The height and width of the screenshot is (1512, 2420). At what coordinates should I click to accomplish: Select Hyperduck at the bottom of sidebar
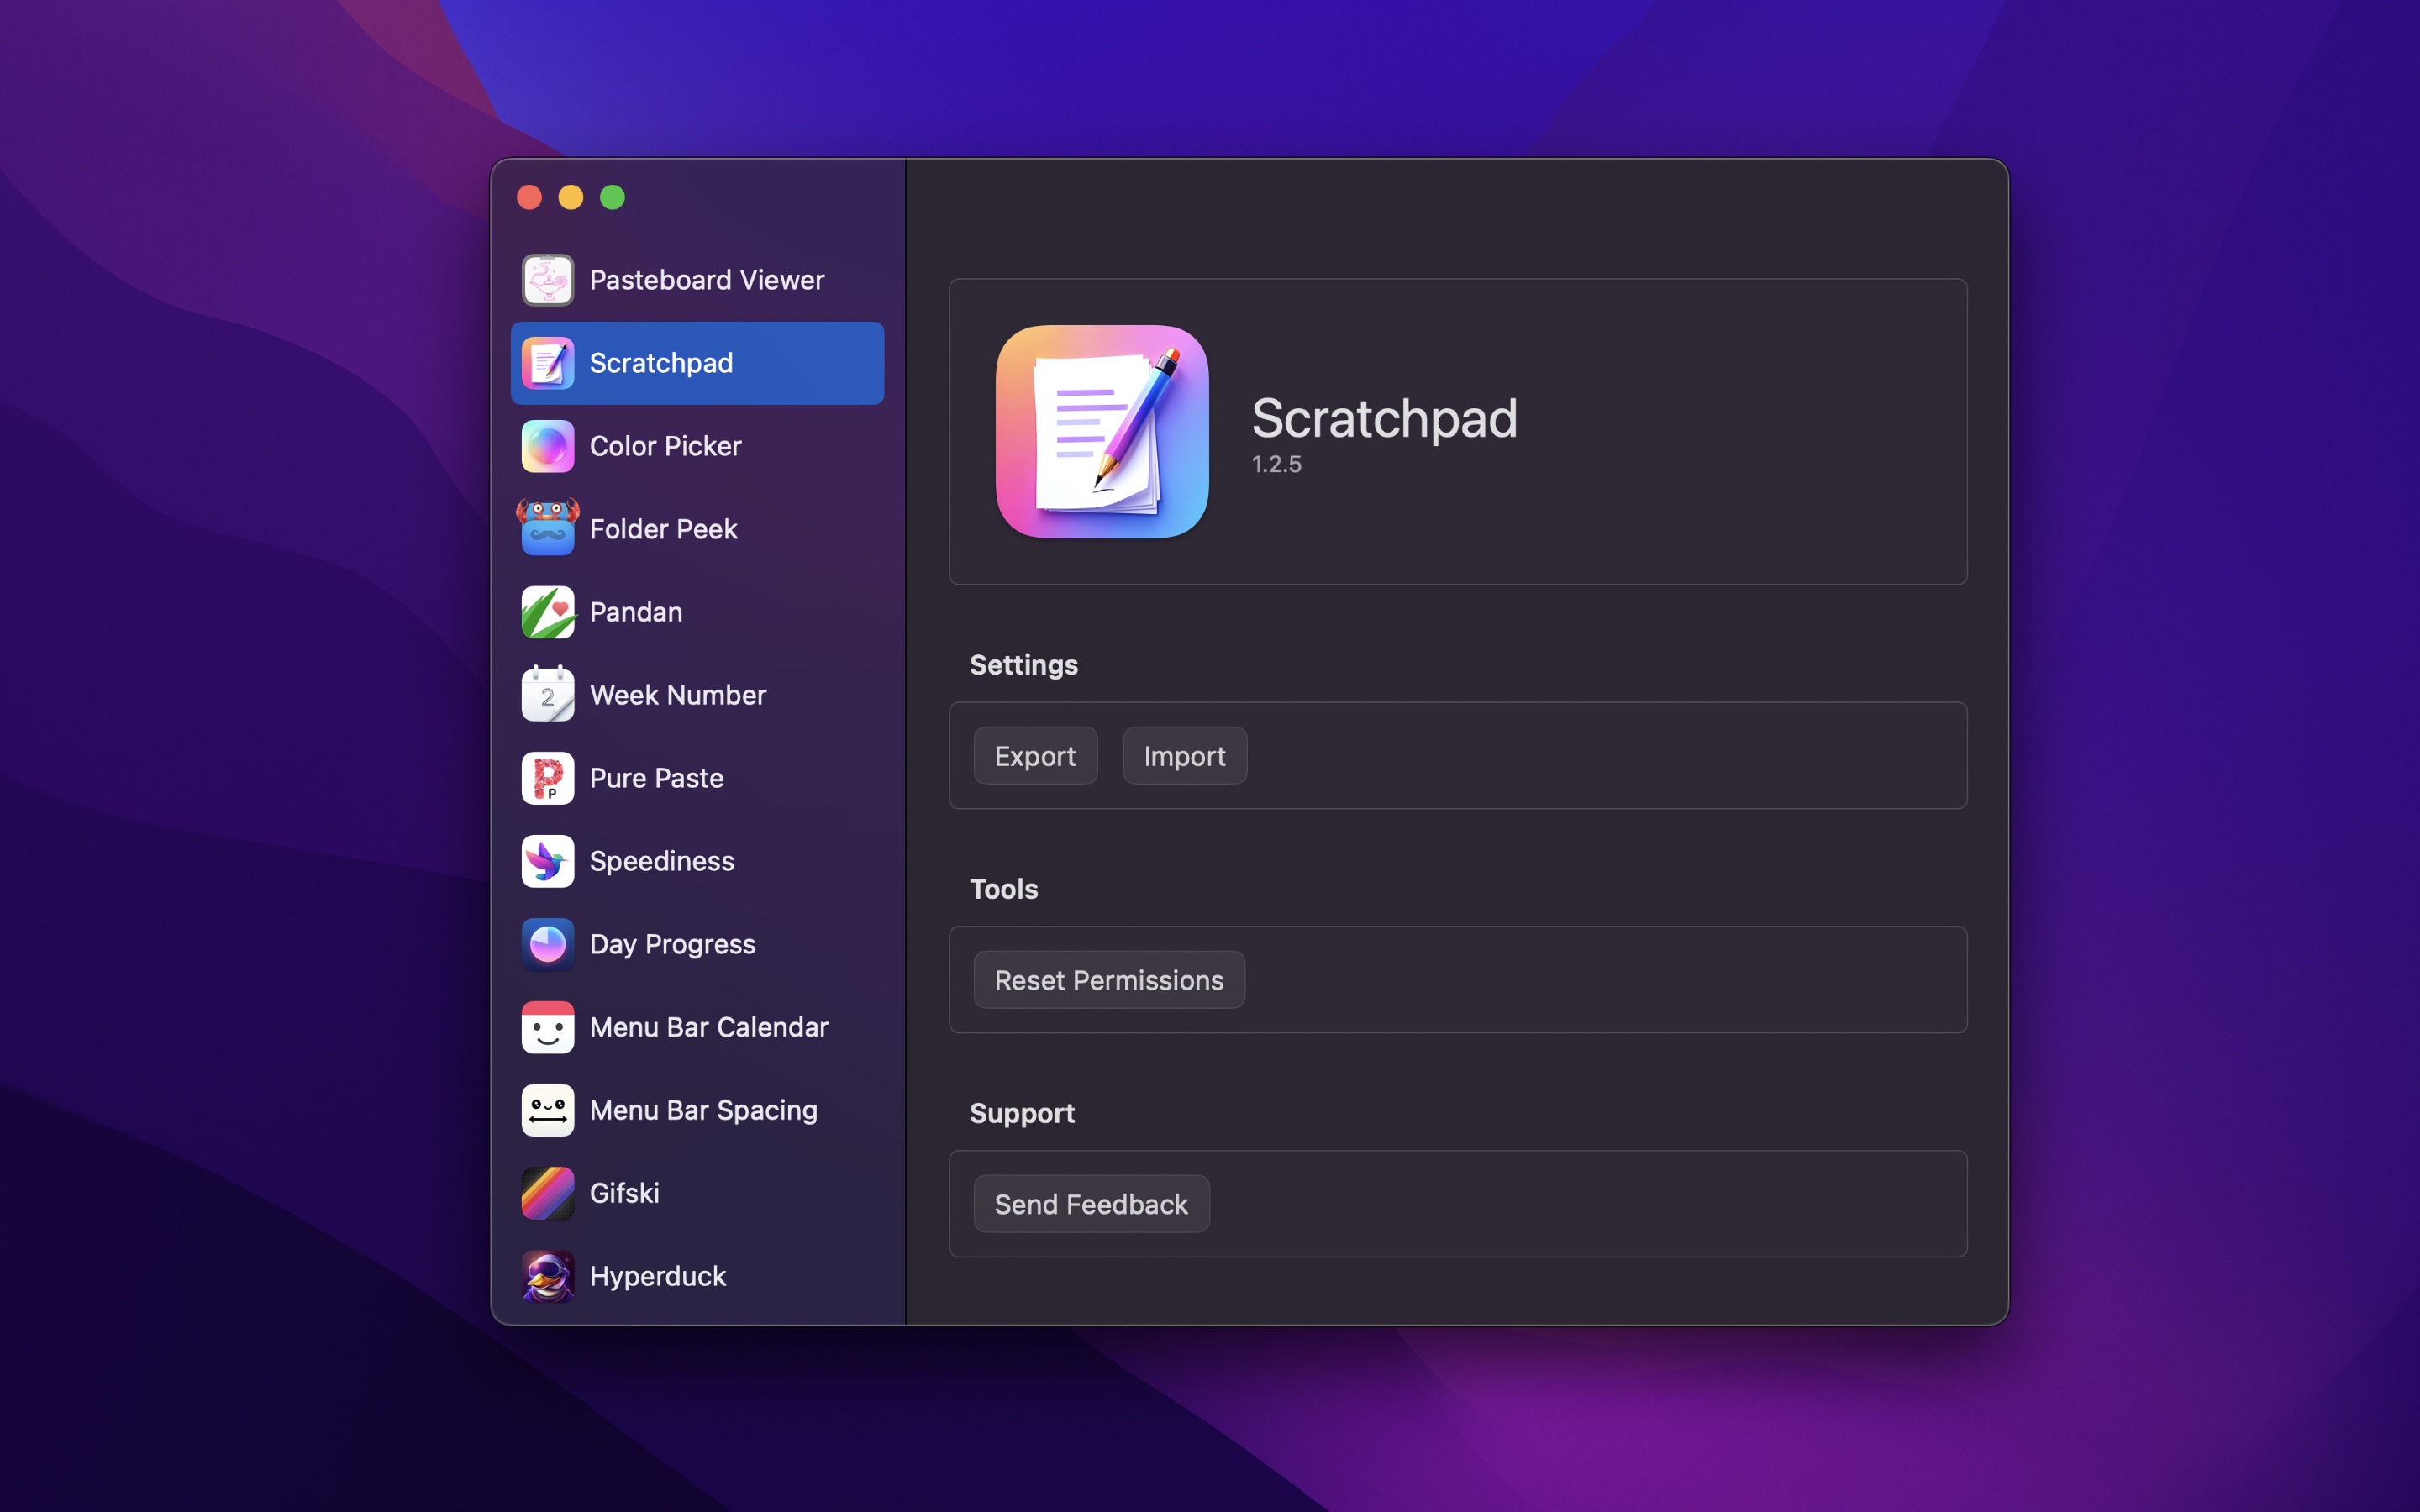[x=657, y=1276]
